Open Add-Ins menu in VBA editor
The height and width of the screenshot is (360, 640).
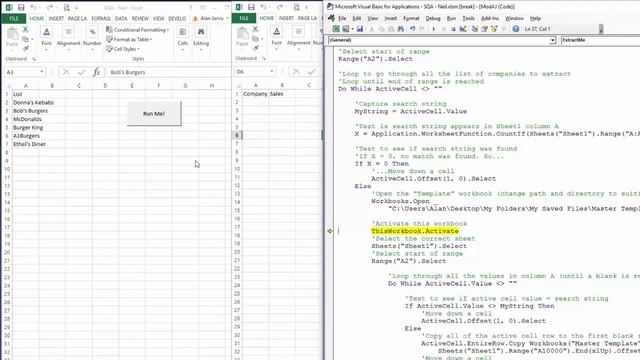pos(490,18)
